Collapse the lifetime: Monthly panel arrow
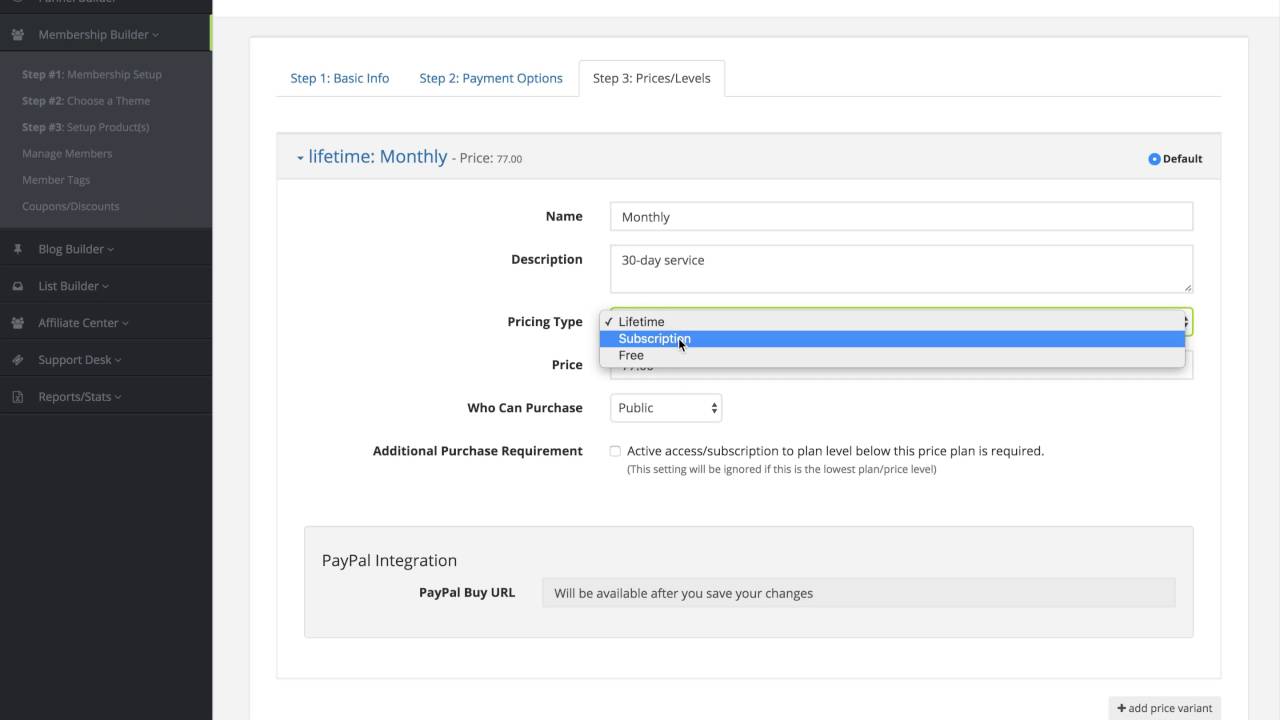 (300, 158)
